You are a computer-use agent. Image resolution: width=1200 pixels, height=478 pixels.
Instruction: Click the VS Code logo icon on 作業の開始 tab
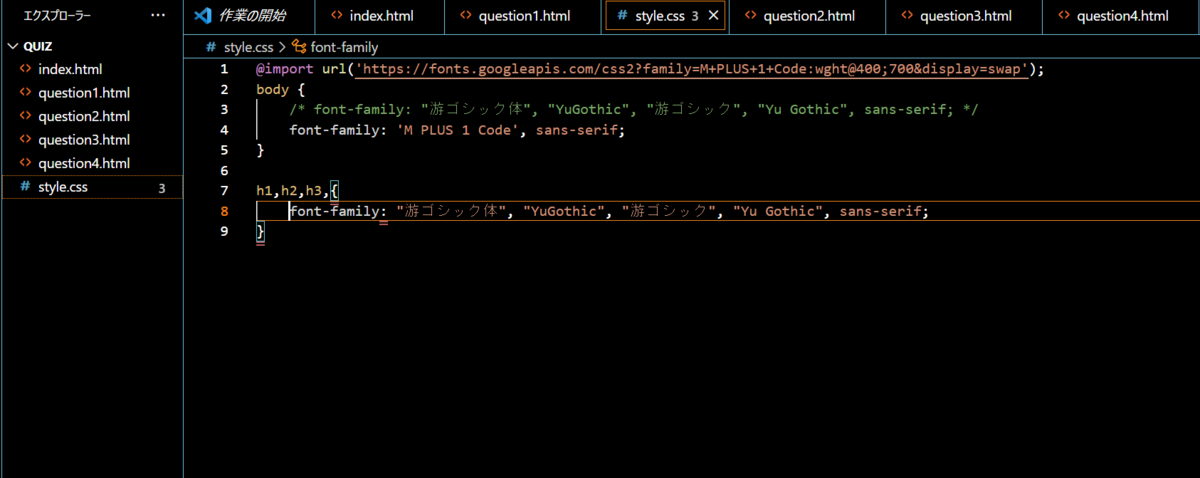pos(203,16)
